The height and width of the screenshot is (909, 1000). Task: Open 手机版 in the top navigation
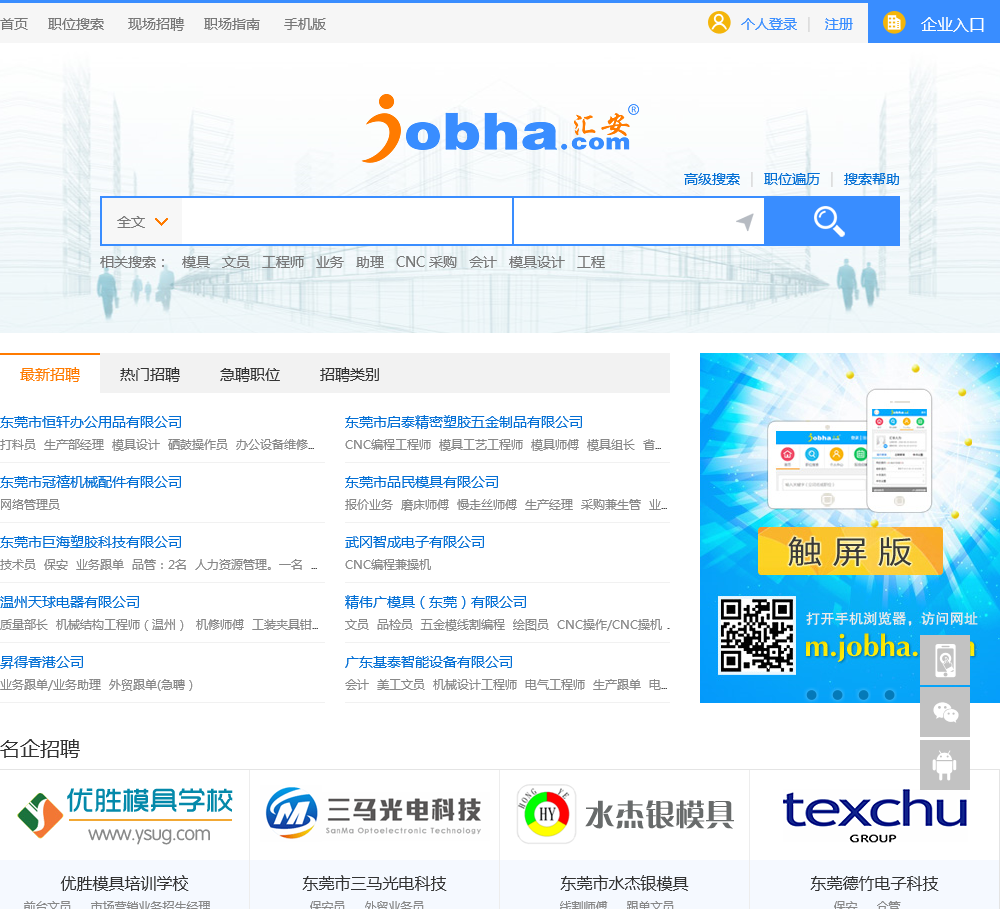coord(305,24)
